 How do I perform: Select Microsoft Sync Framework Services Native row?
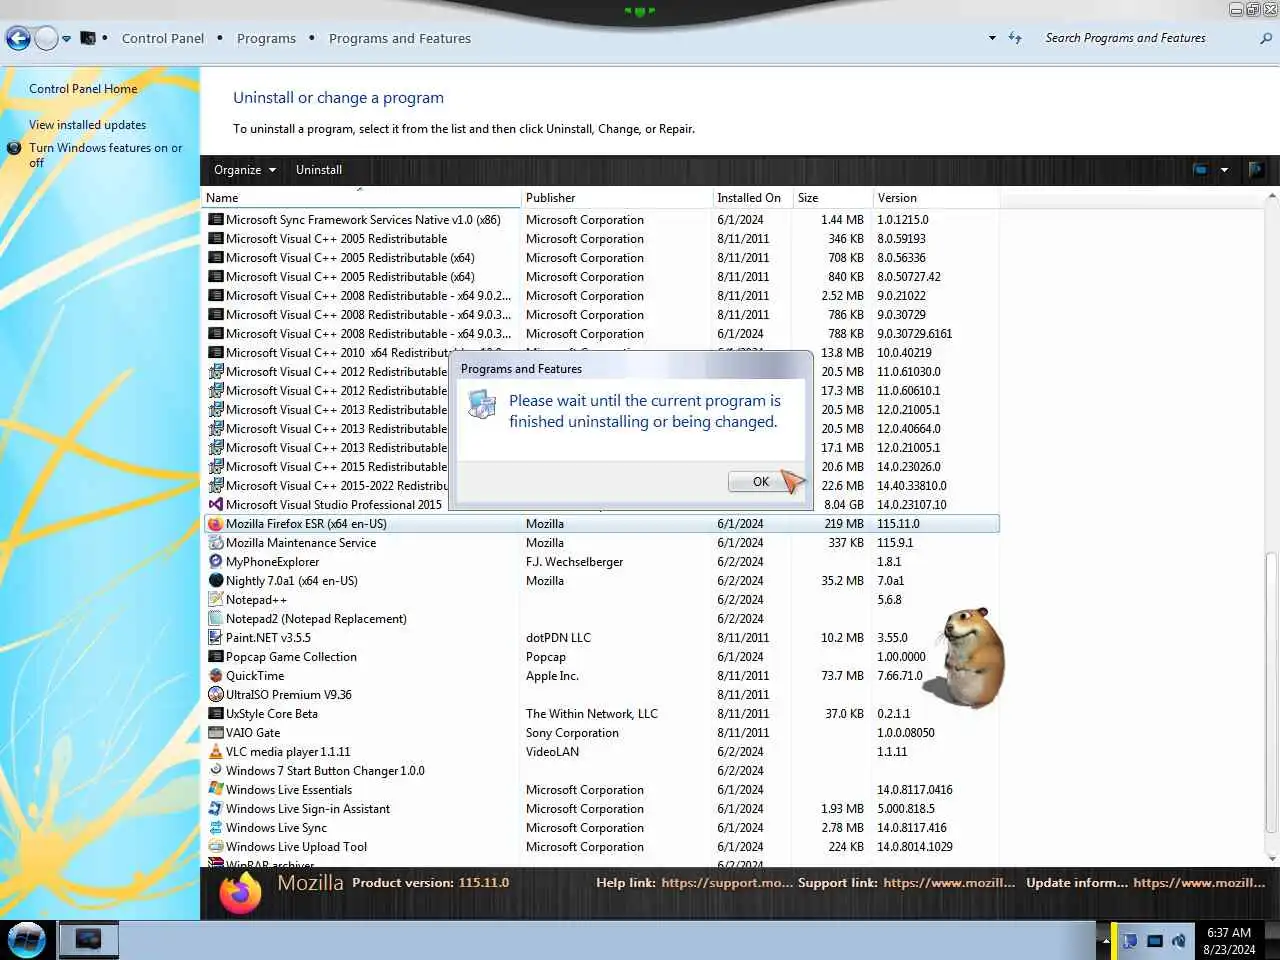[601, 220]
